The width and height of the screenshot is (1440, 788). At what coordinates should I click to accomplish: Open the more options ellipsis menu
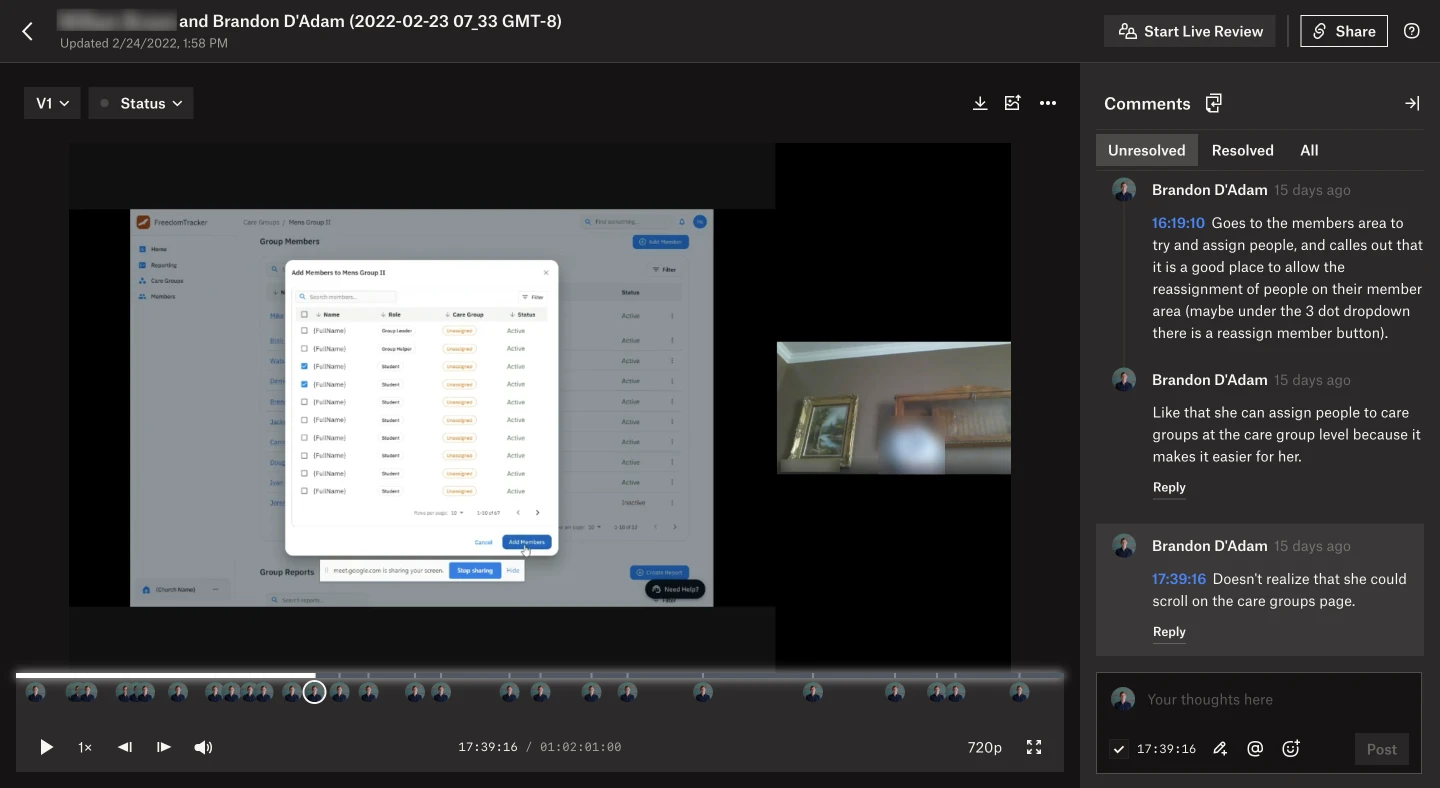pyautogui.click(x=1048, y=103)
